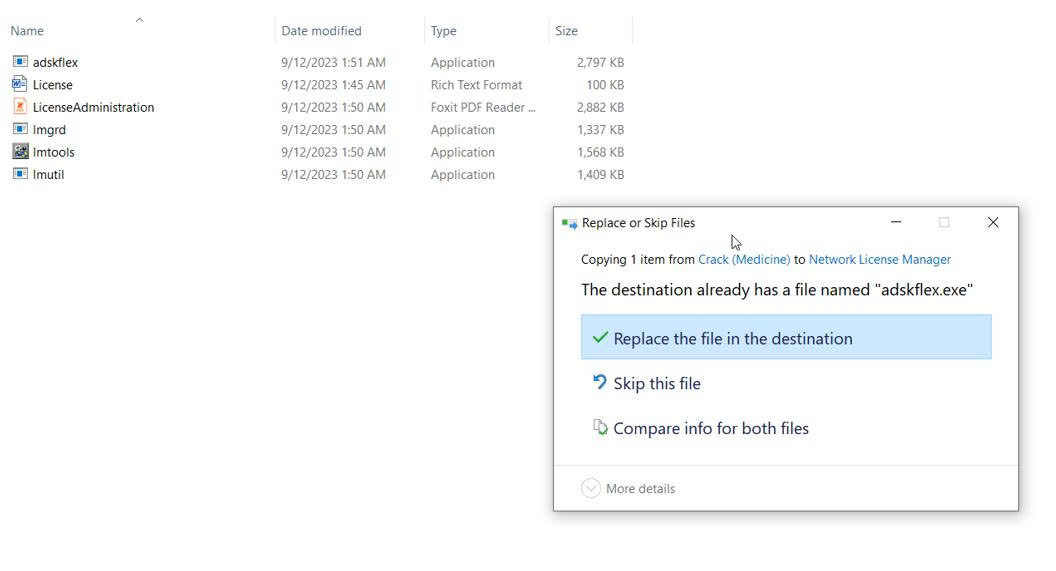Click the 100 KB size cell
Screen dimensions: 1056x571
(x=605, y=85)
